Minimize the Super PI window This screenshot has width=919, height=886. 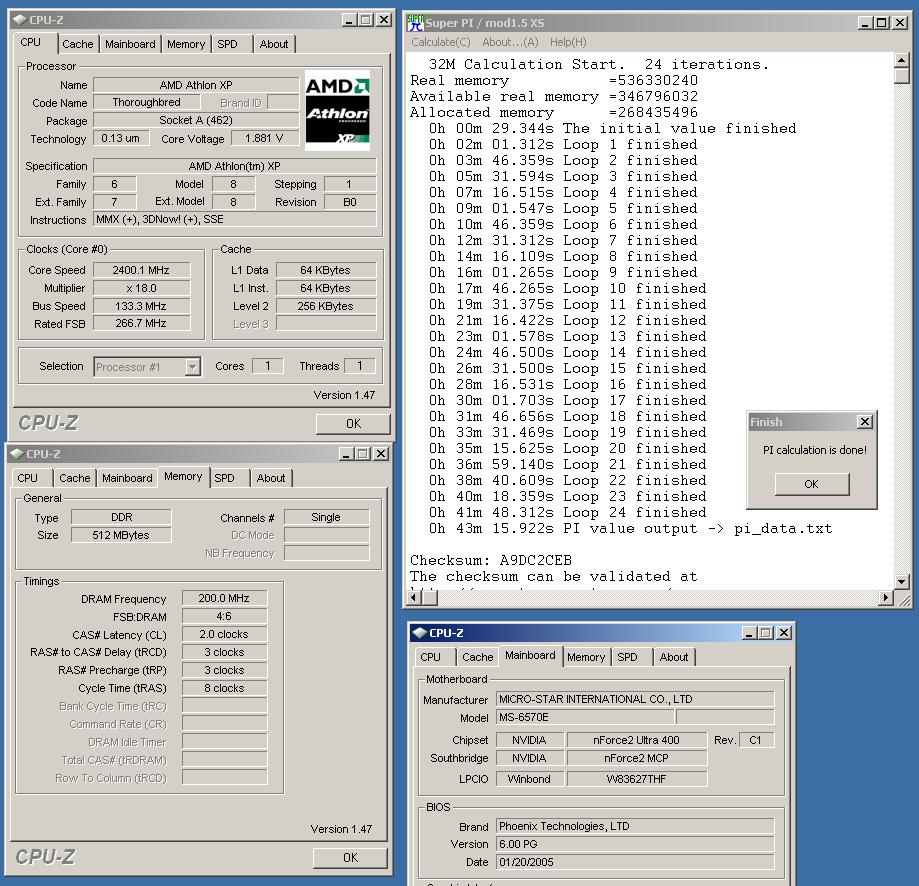coord(865,23)
